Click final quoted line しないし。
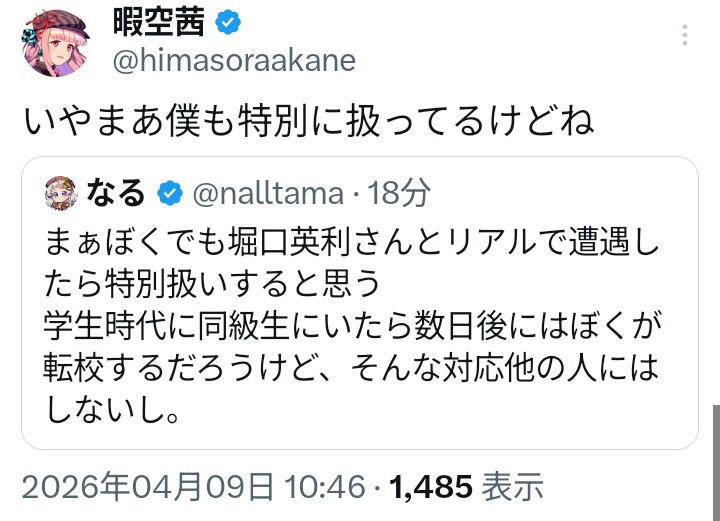This screenshot has height=521, width=720. 110,411
